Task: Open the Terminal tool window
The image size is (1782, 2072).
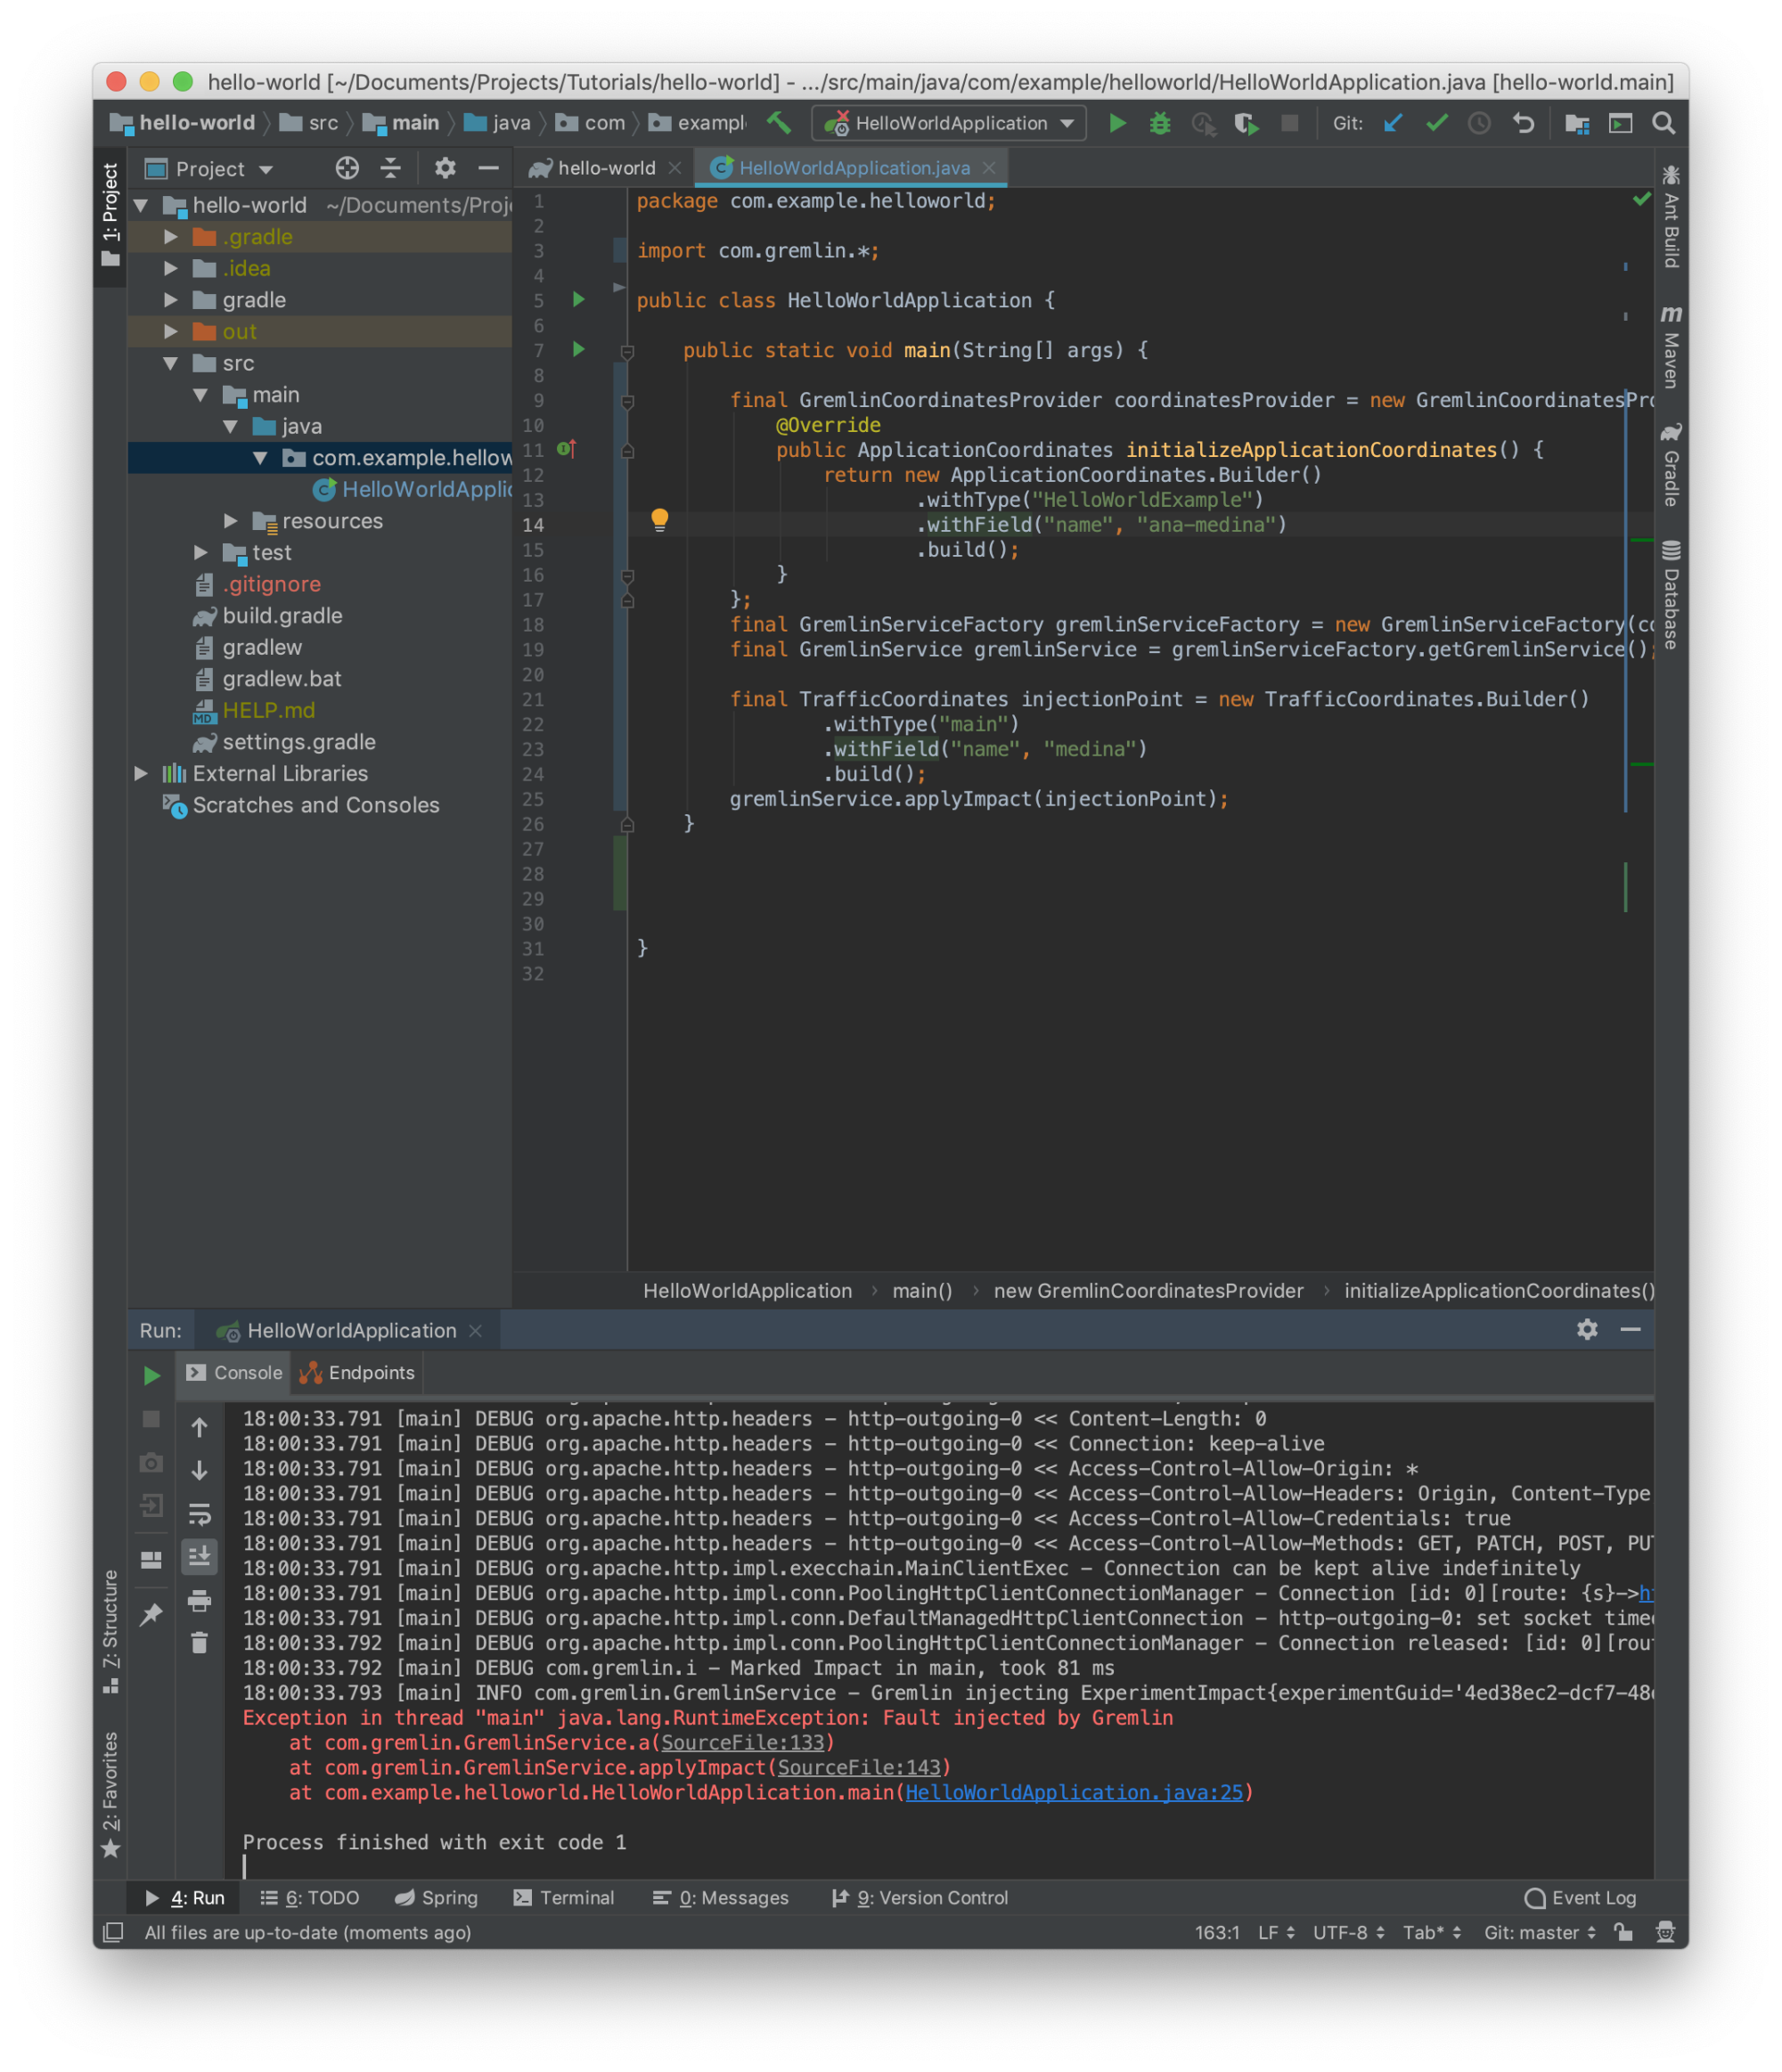Action: 564,1898
